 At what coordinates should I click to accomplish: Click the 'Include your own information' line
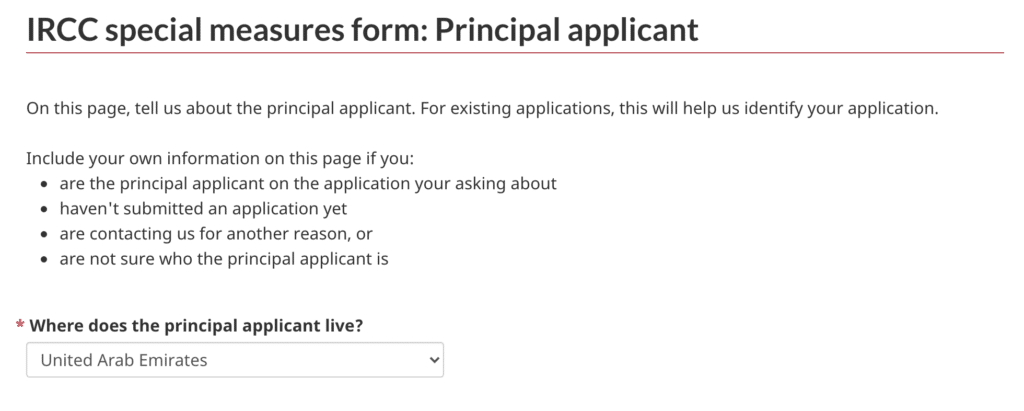point(212,159)
